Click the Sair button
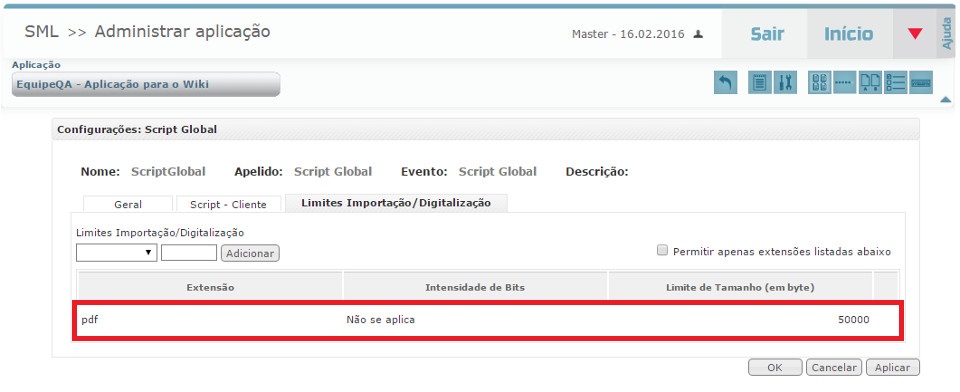Image resolution: width=960 pixels, height=392 pixels. click(x=767, y=34)
